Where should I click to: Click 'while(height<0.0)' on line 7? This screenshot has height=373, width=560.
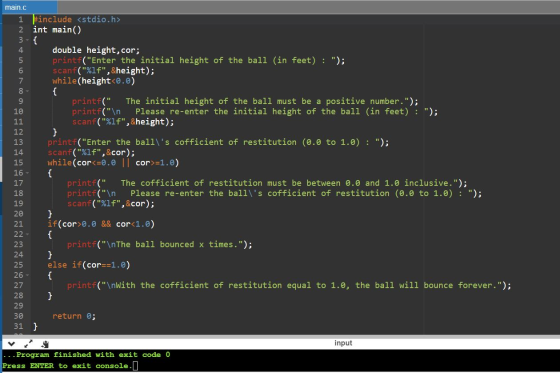[x=94, y=81]
